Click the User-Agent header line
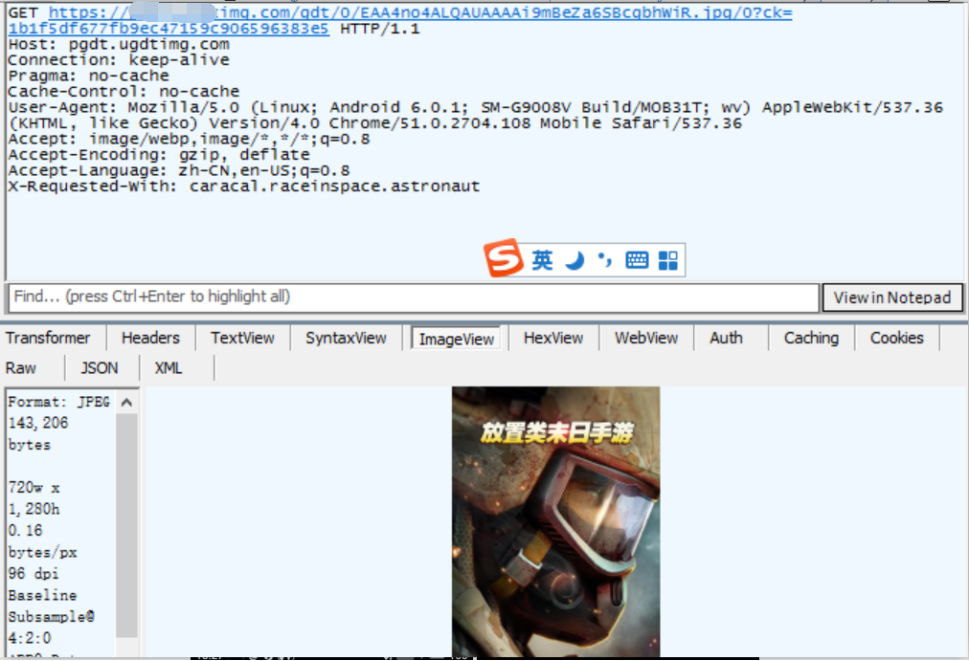969x661 pixels. [x=475, y=115]
